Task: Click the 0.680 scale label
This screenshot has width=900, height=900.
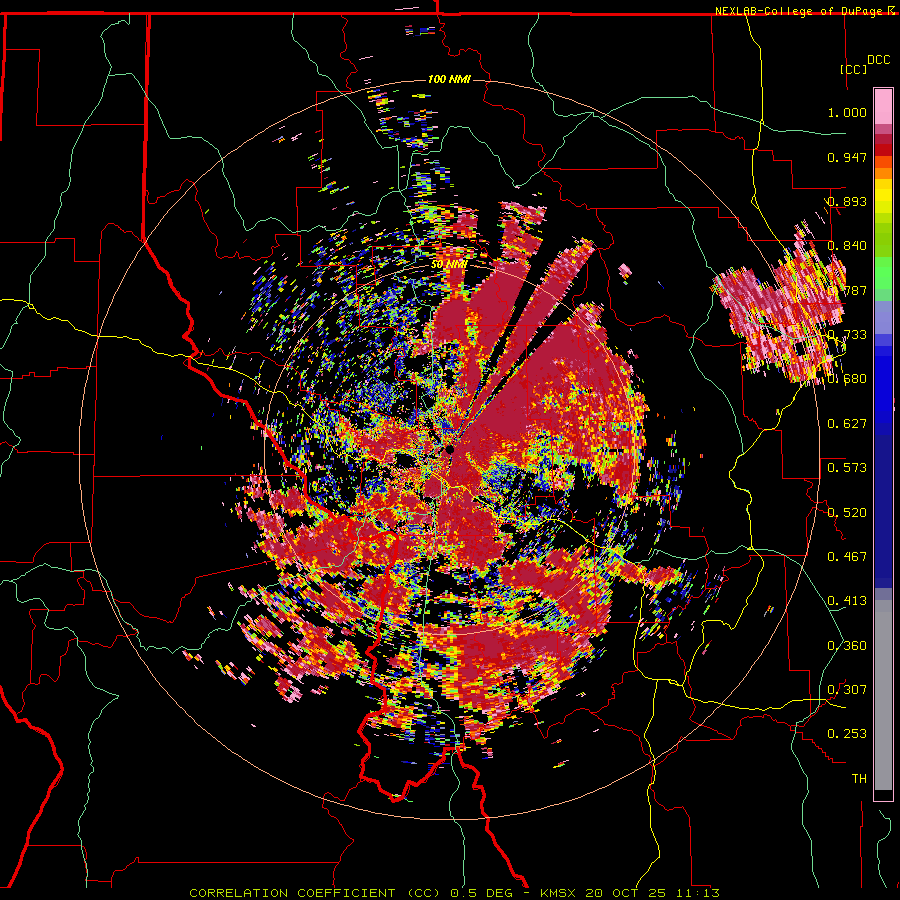Action: point(847,379)
